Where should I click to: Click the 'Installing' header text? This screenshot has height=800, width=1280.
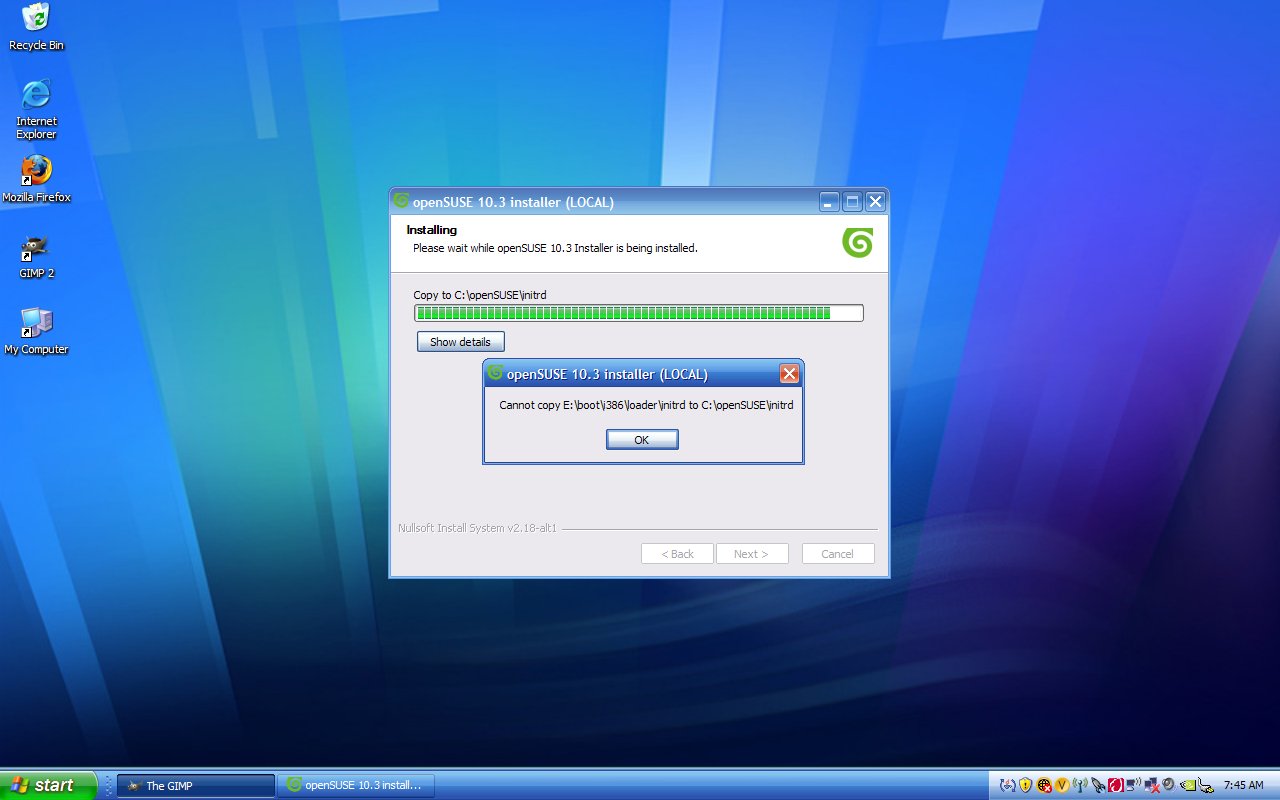point(431,230)
